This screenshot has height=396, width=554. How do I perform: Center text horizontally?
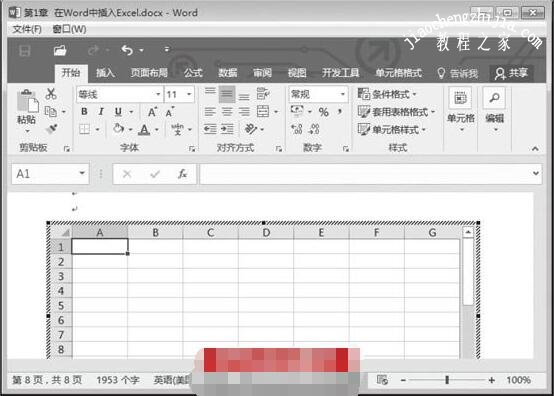(227, 112)
